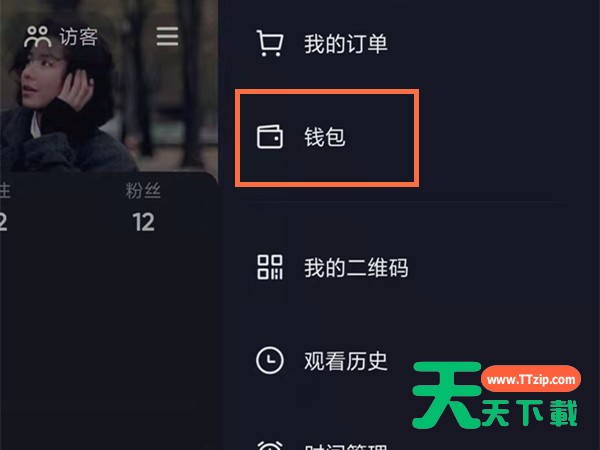The width and height of the screenshot is (600, 450).
Task: Tap the partially visible following count 2
Action: (x=3, y=222)
